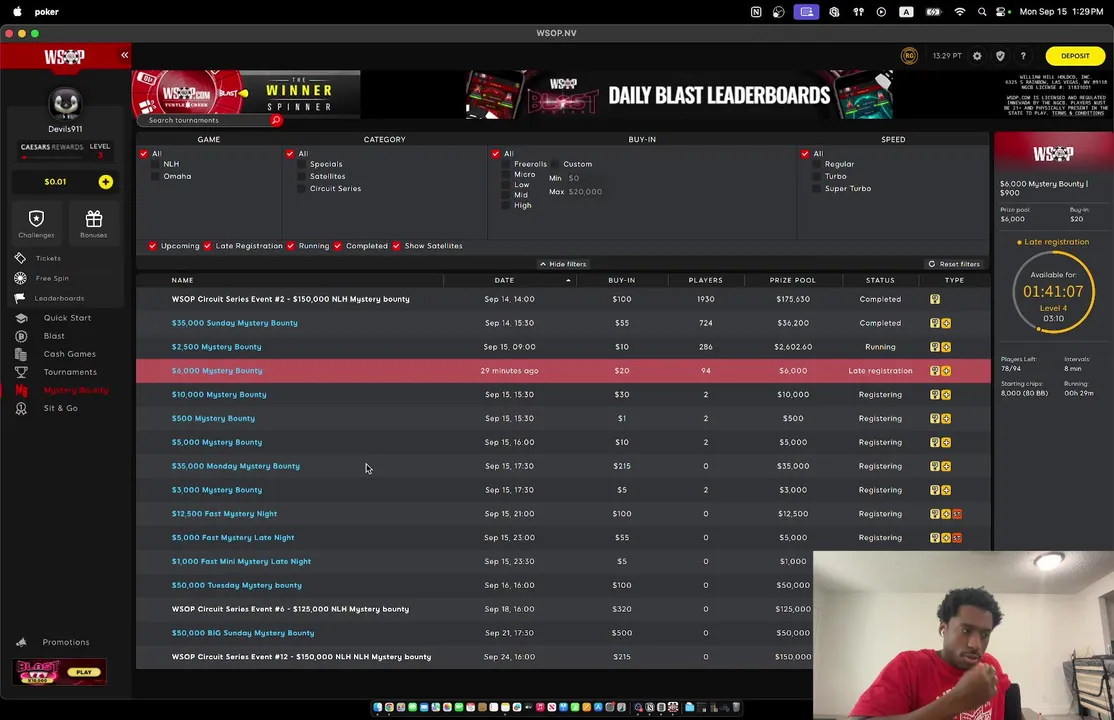Open Daily Blast Leaderboards banner
The width and height of the screenshot is (1114, 720).
pyautogui.click(x=680, y=95)
